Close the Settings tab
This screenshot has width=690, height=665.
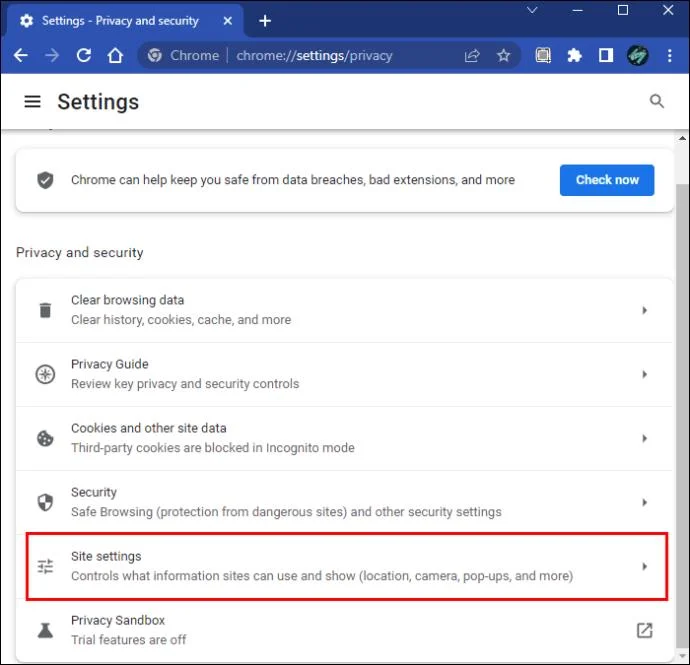point(228,21)
